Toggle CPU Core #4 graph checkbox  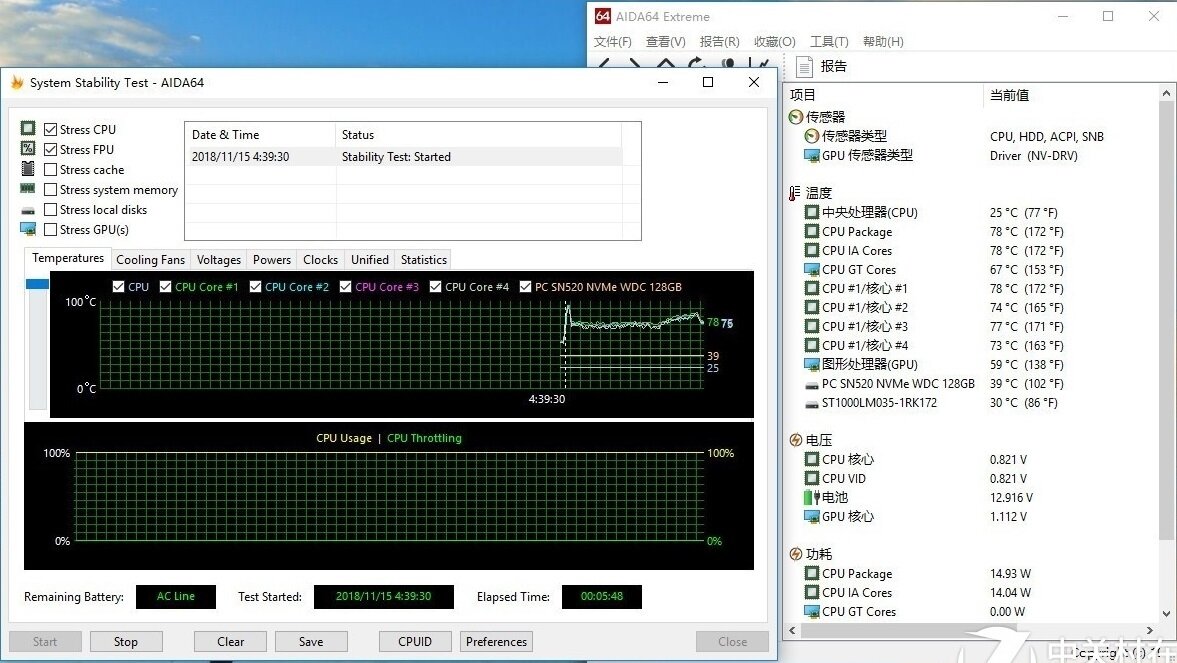(435, 287)
